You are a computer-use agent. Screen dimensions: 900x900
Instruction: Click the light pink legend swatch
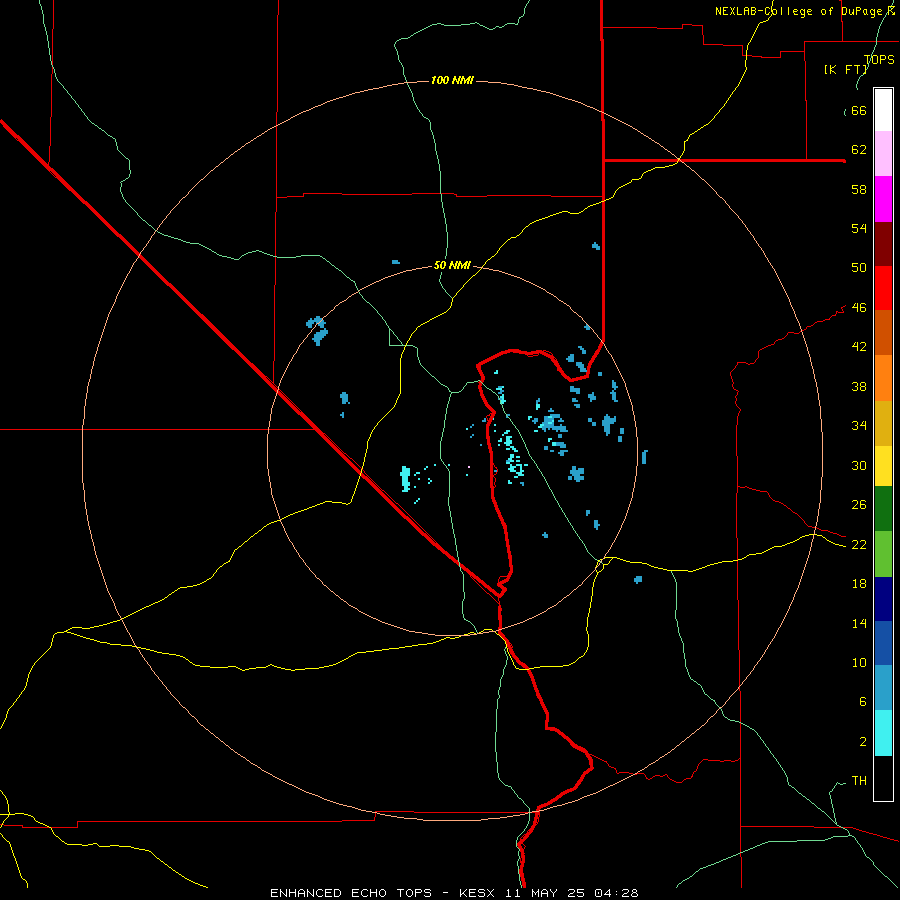click(883, 154)
